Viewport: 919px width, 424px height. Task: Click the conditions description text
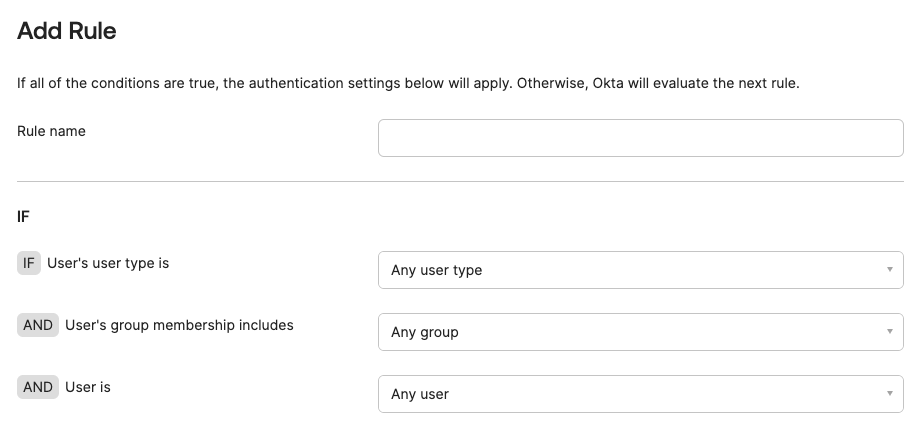(408, 83)
